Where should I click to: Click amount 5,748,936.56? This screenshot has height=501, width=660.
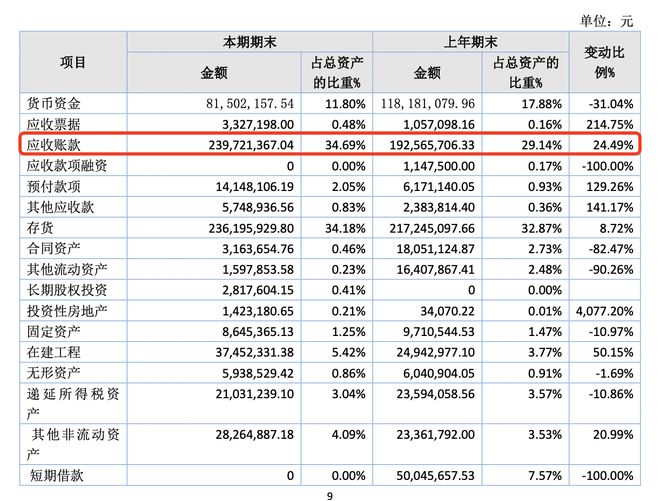(x=258, y=208)
